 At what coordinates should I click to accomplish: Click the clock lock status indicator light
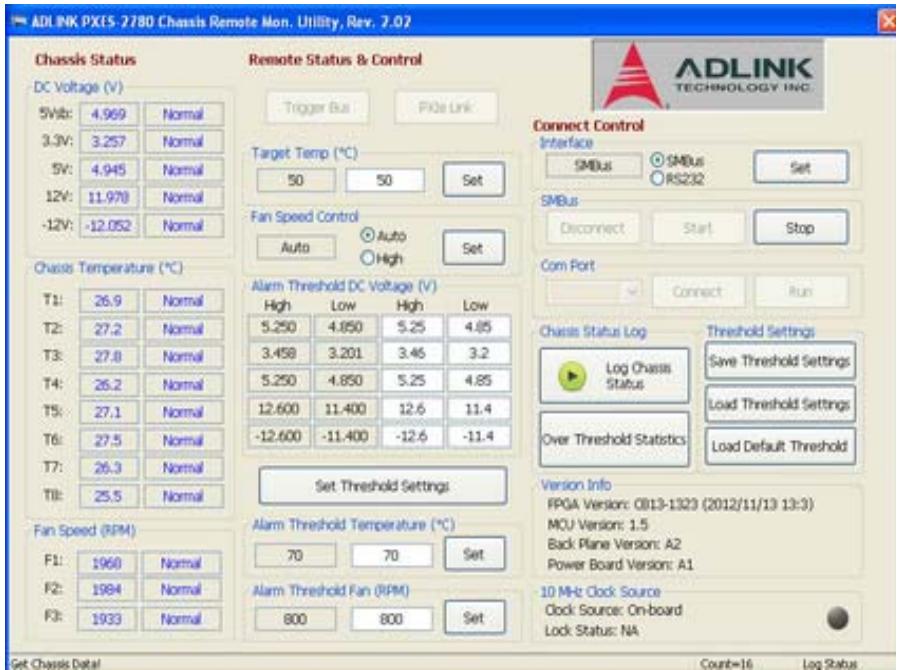coord(838,618)
